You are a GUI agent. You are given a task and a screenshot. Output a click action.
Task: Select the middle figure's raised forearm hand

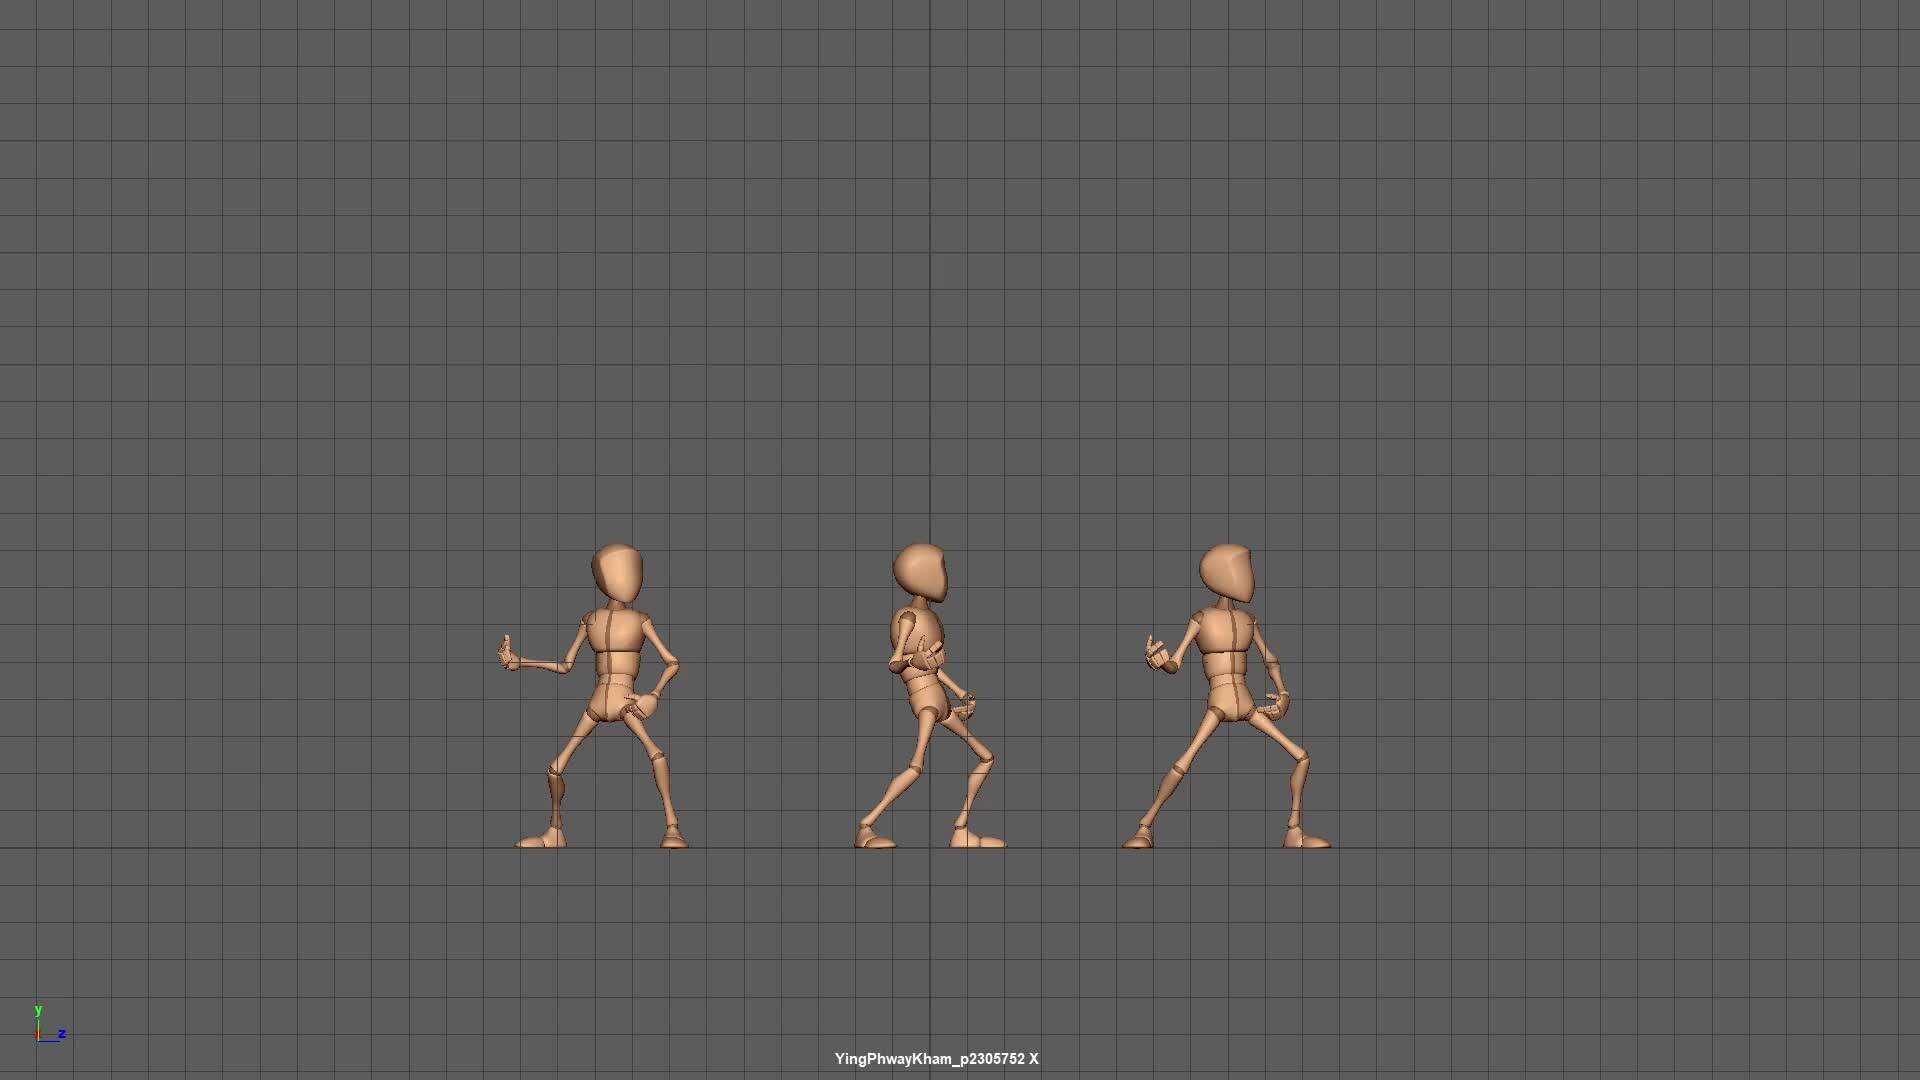928,658
